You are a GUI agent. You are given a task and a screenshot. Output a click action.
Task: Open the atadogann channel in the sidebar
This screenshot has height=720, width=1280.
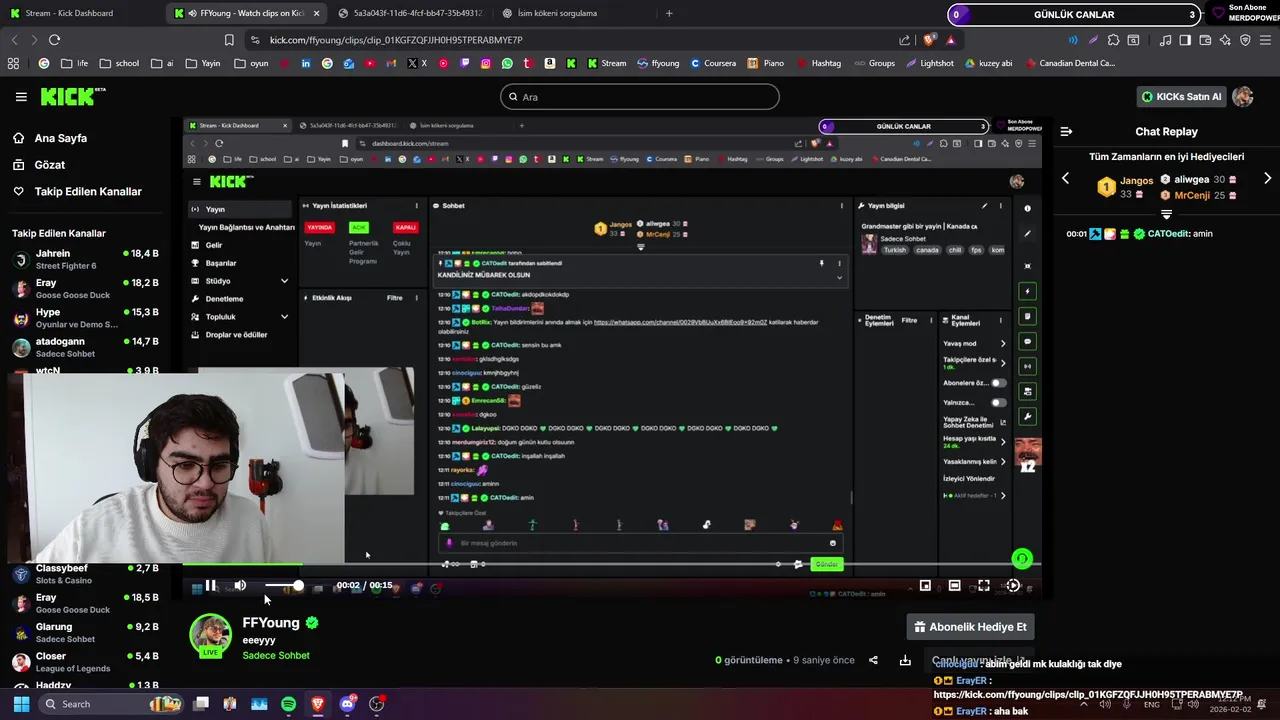click(85, 347)
